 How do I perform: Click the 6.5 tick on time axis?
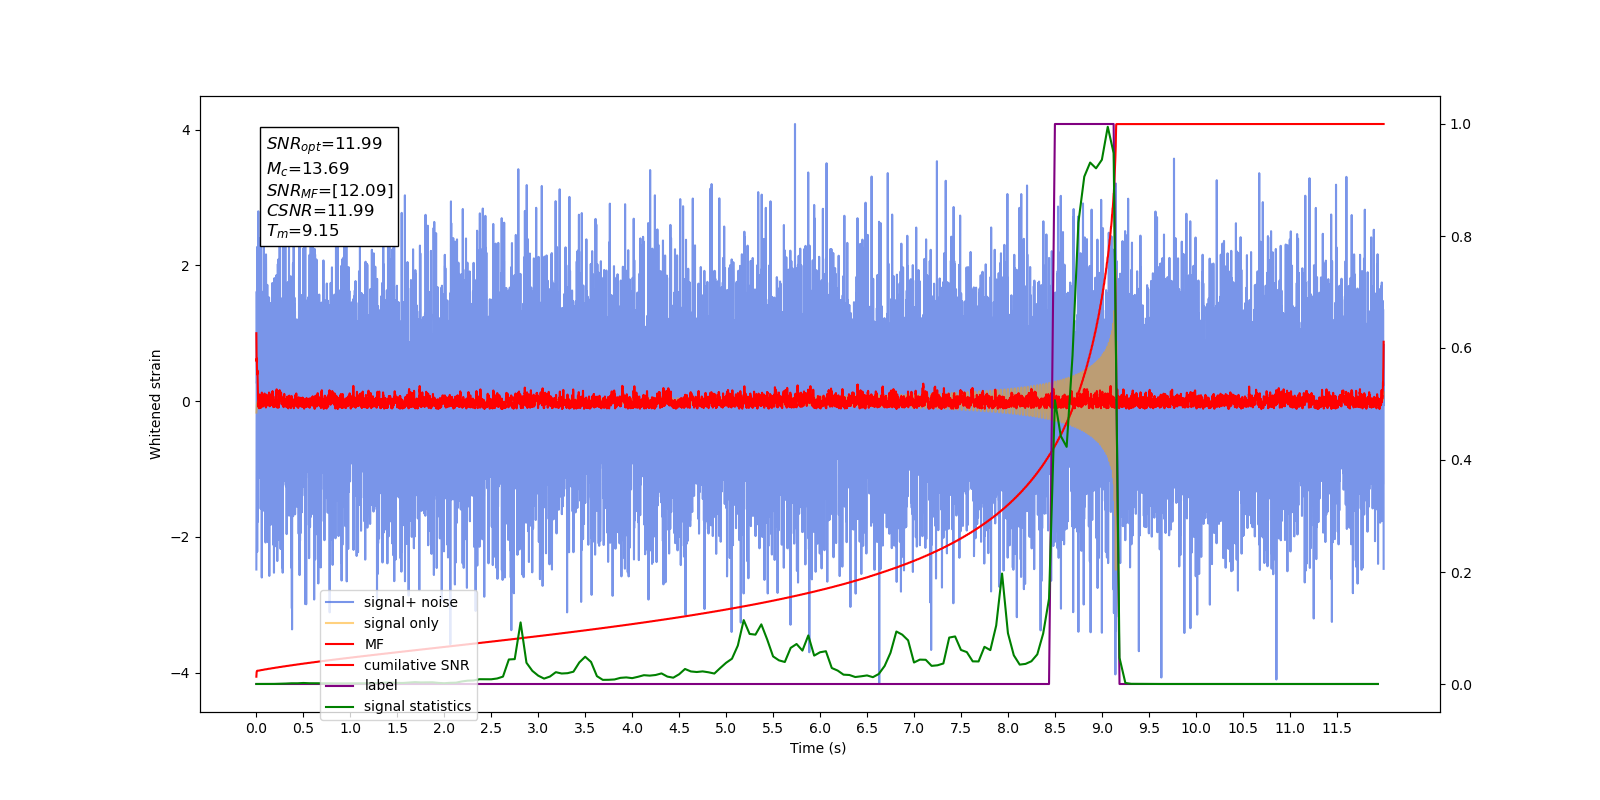click(867, 728)
